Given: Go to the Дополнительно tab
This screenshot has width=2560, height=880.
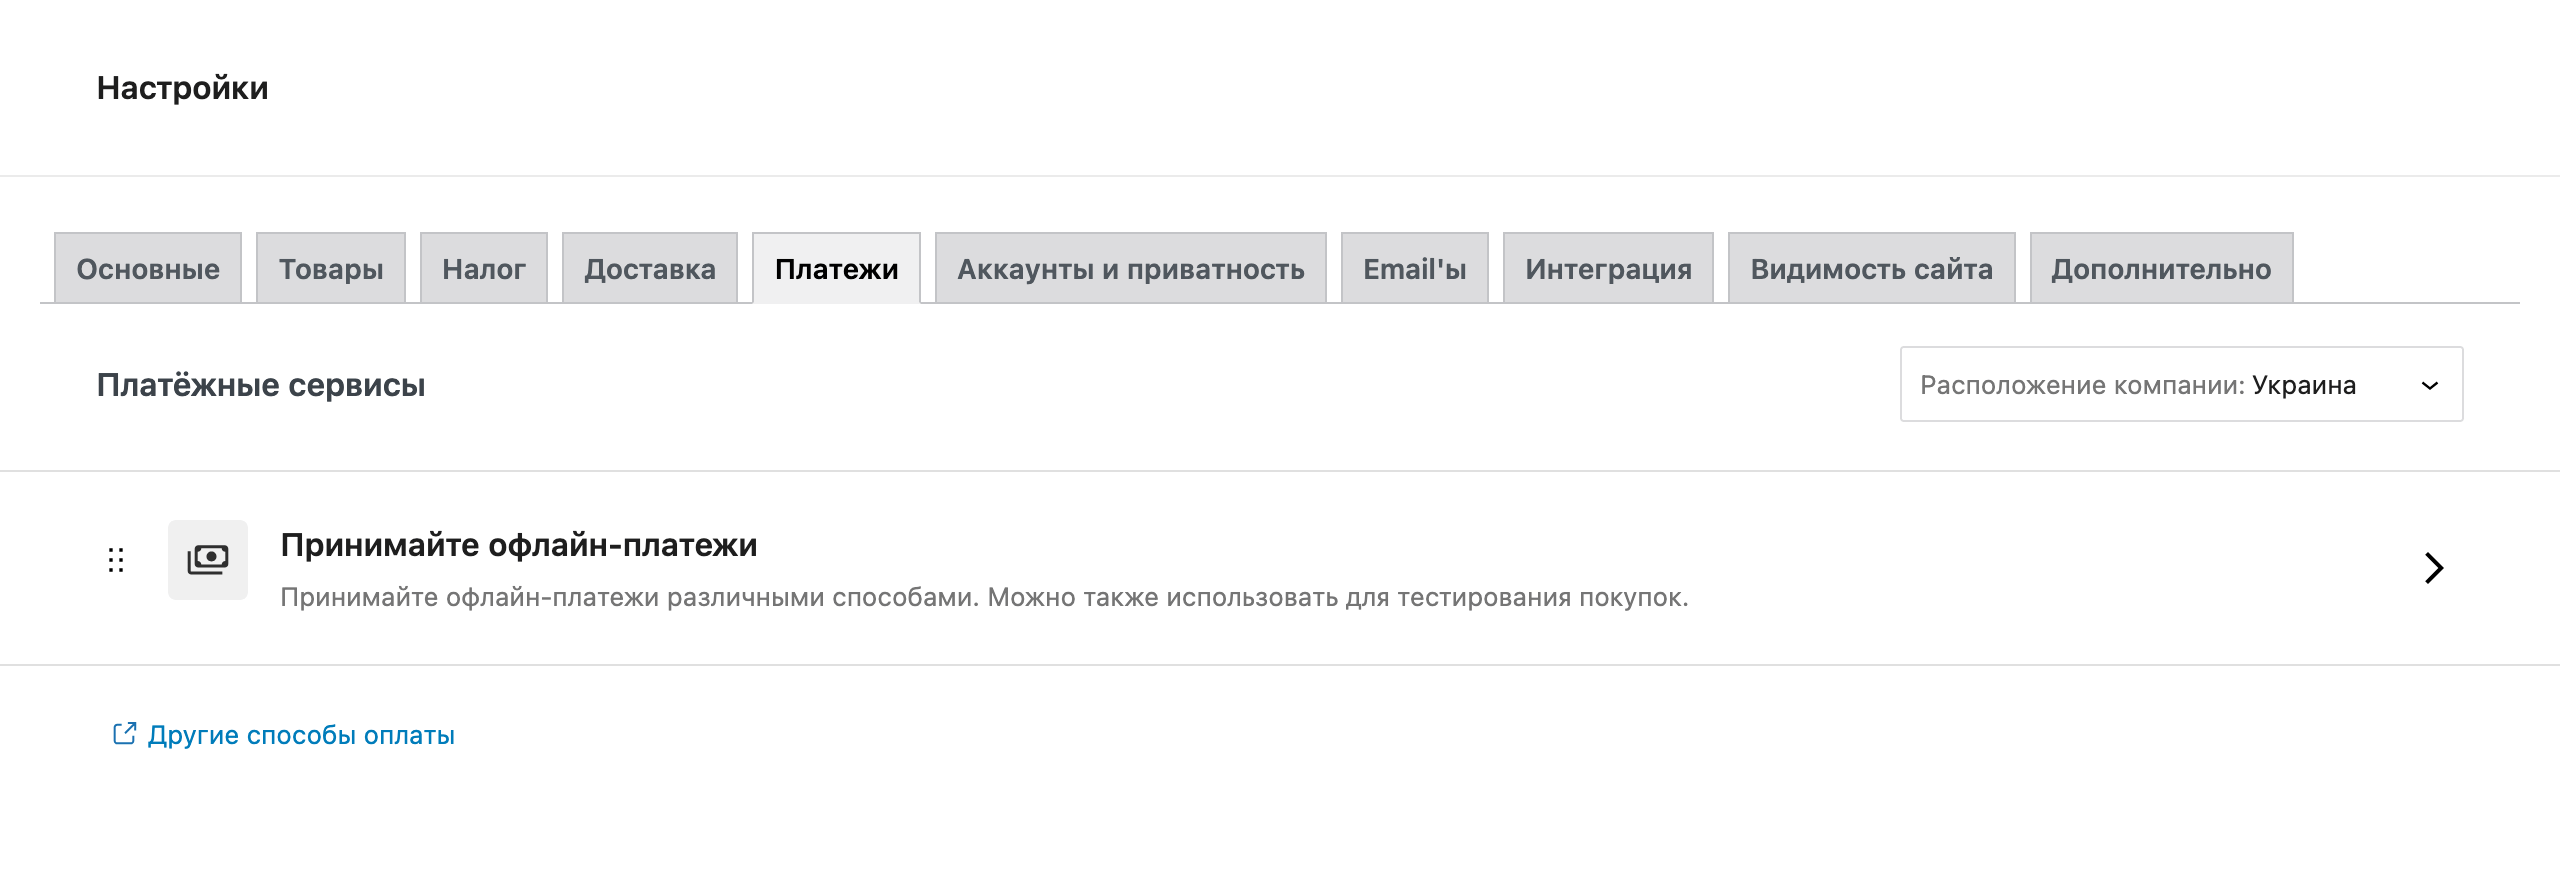Looking at the screenshot, I should [2161, 269].
